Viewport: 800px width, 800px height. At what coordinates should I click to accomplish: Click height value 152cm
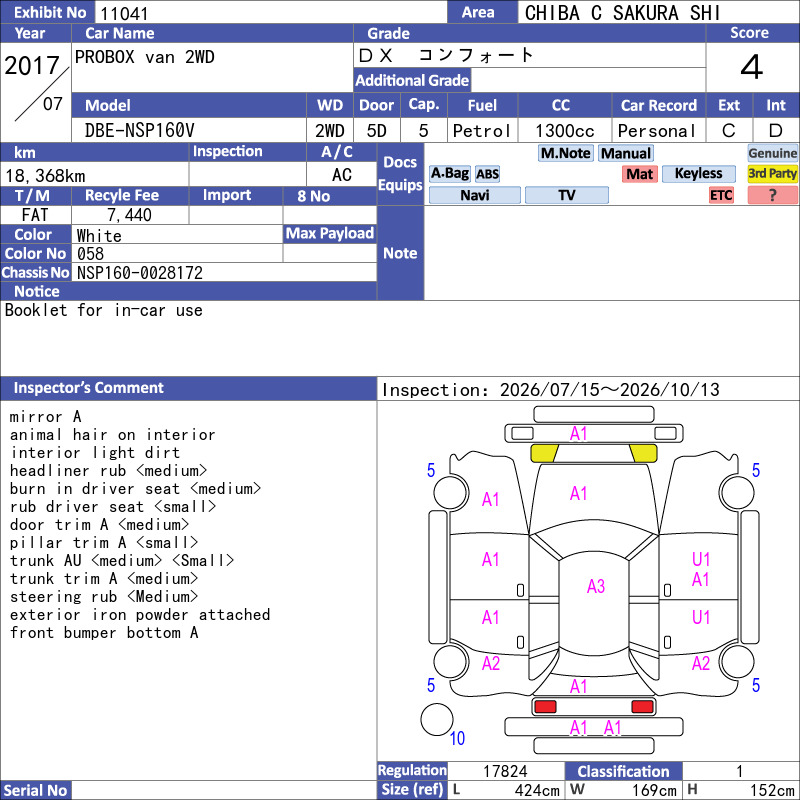771,790
